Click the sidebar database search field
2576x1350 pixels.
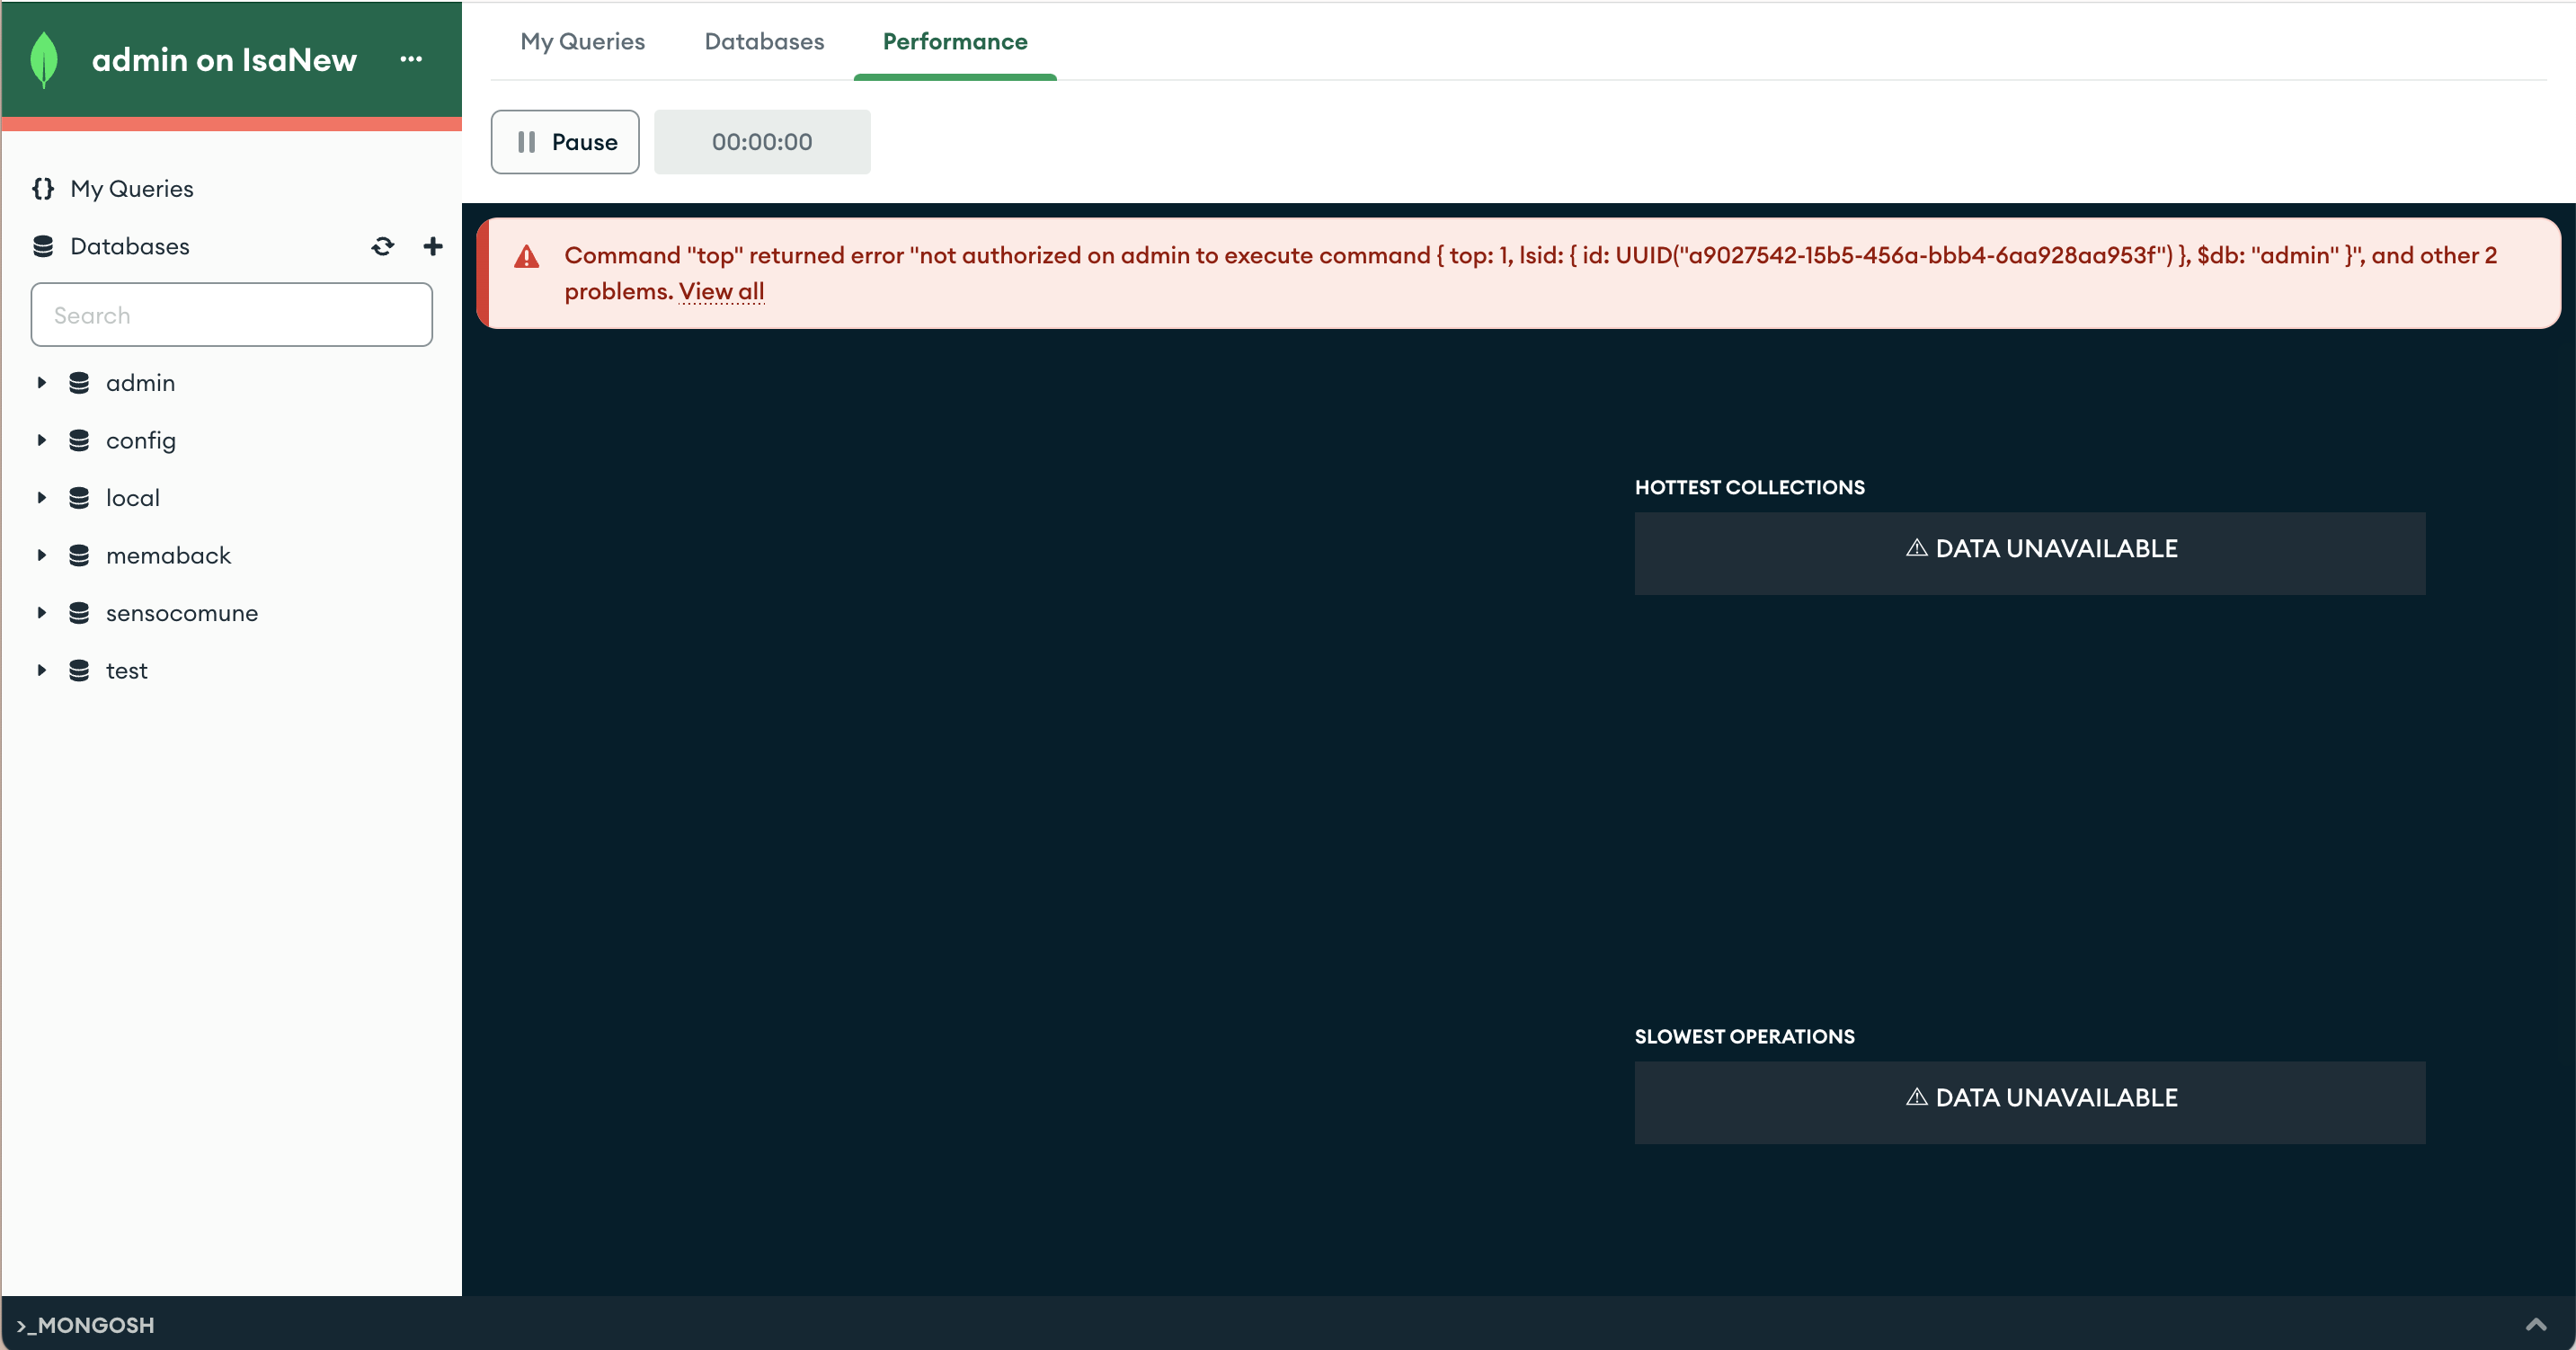(231, 315)
